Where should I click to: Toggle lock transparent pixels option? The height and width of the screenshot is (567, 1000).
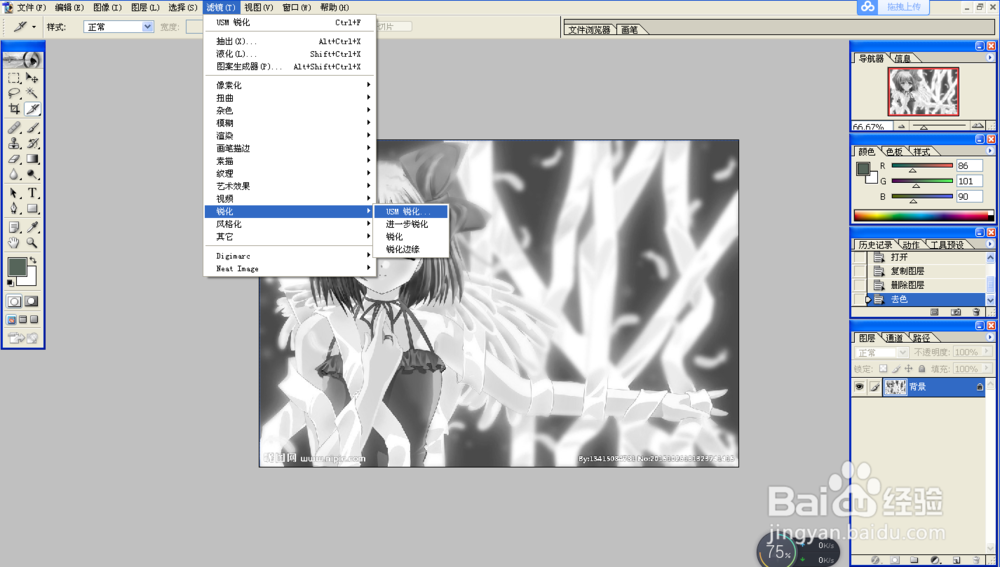pos(883,369)
